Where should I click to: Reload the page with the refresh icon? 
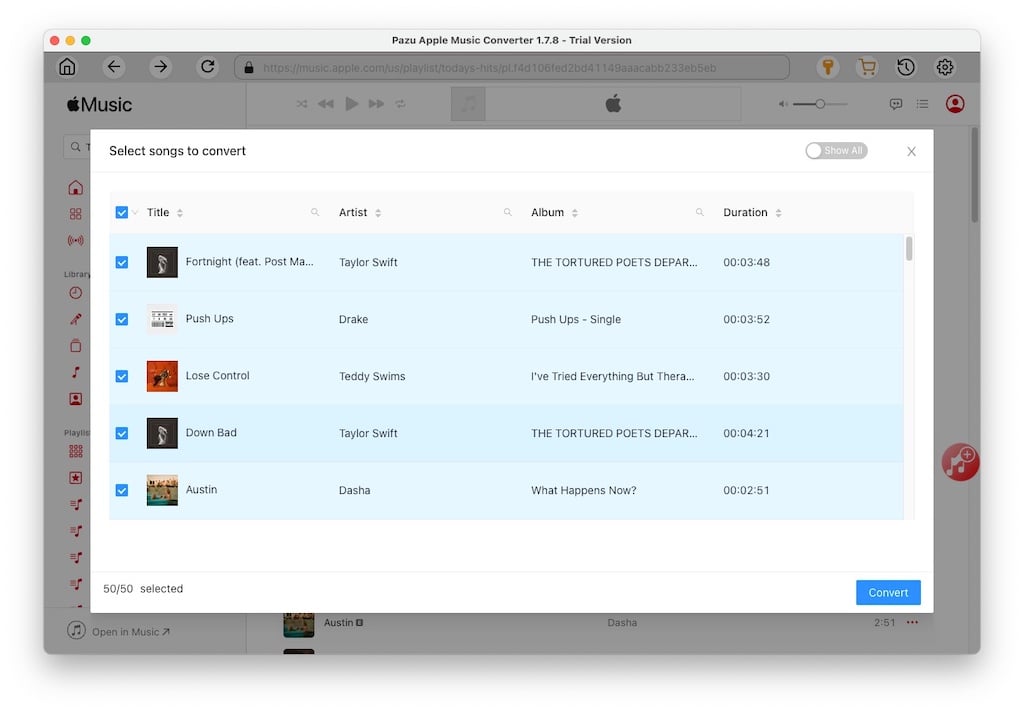coord(208,67)
